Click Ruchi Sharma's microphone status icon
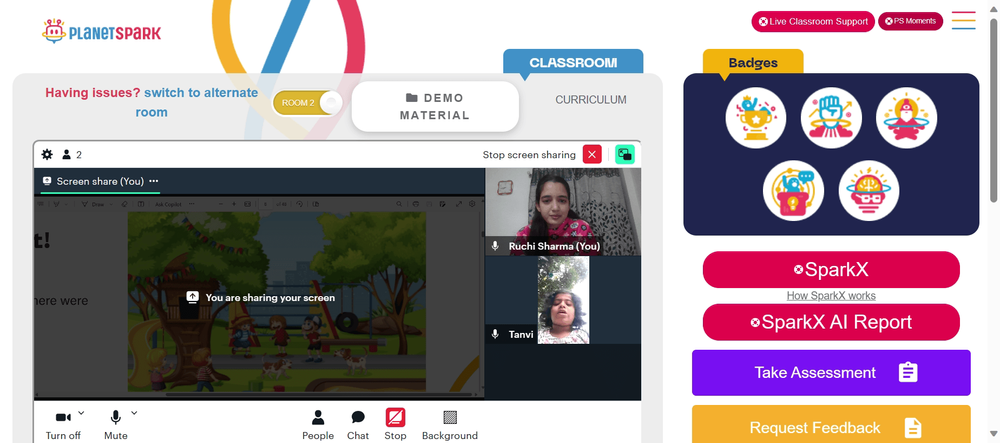 (495, 246)
